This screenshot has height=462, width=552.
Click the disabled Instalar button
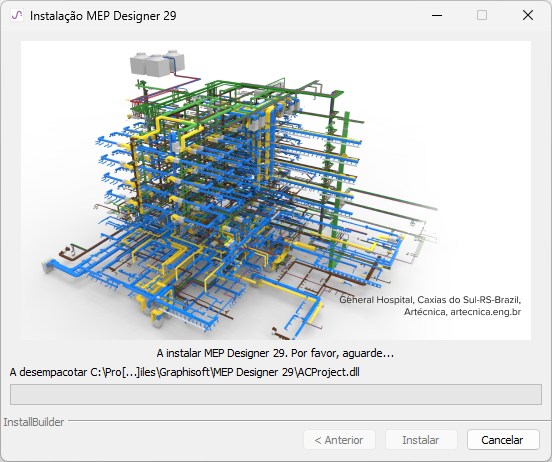[x=421, y=439]
